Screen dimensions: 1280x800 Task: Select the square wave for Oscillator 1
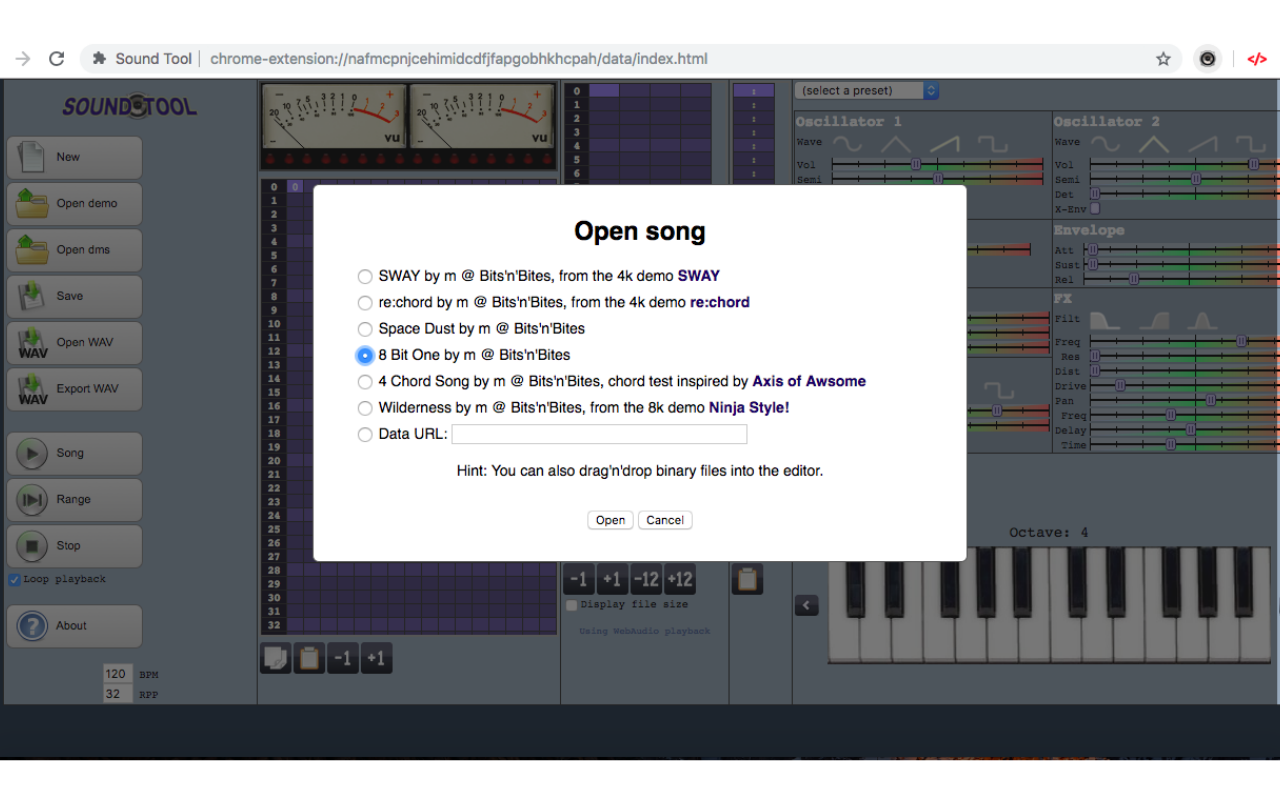(x=992, y=145)
